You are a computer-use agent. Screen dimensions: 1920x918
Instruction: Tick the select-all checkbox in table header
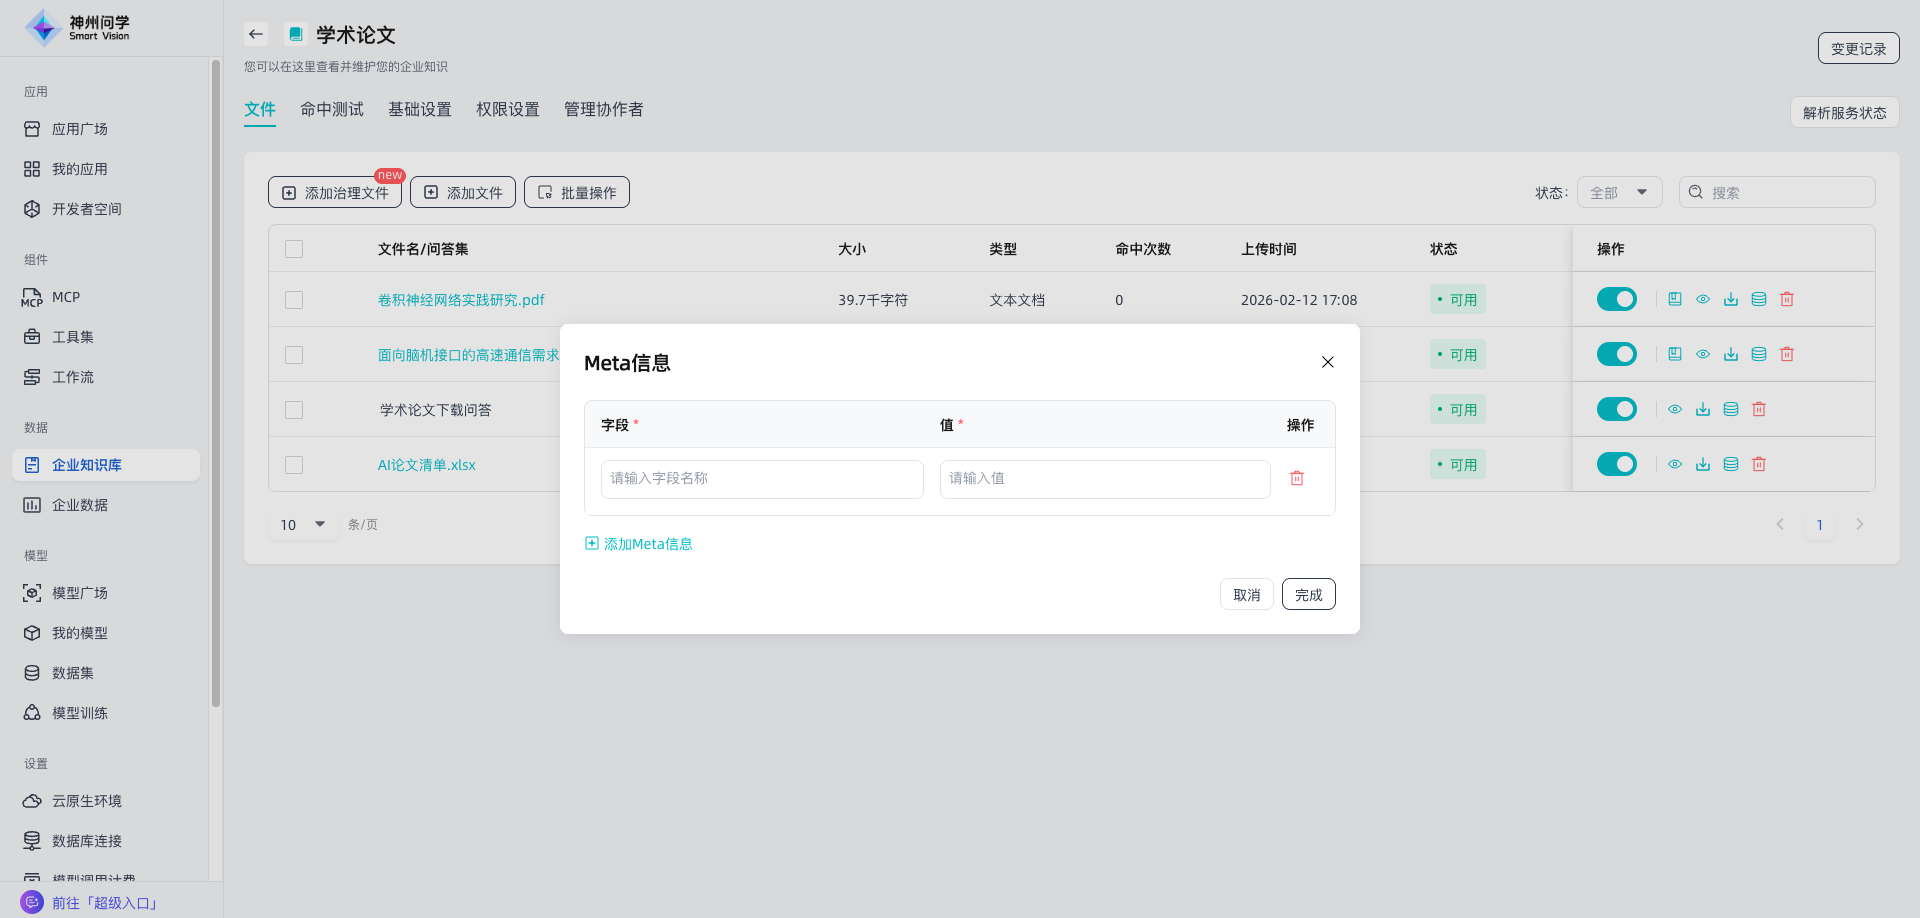click(294, 249)
